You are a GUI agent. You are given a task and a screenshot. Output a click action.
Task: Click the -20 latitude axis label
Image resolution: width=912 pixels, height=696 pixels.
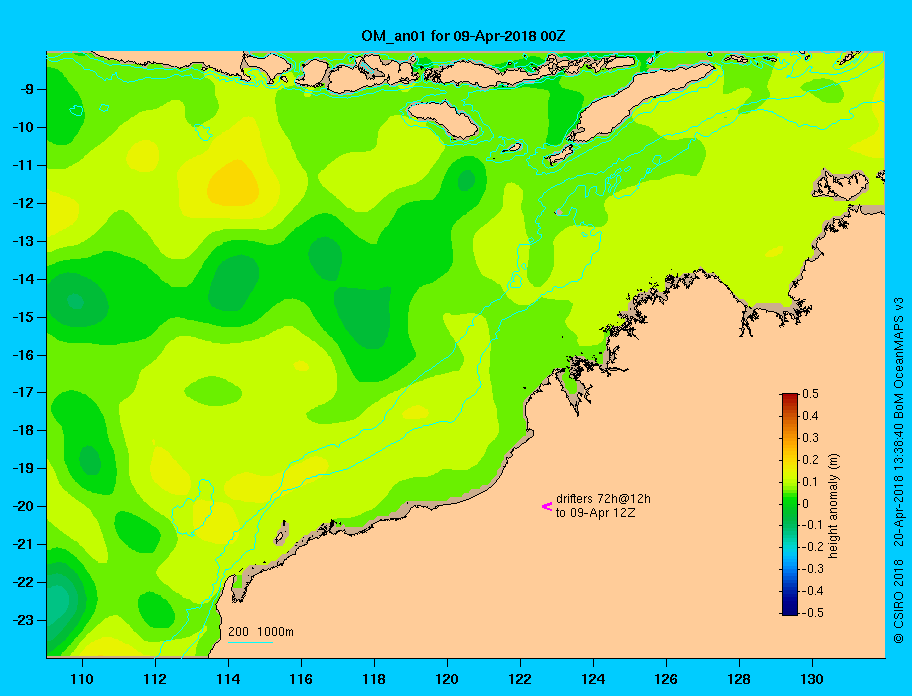(x=23, y=506)
